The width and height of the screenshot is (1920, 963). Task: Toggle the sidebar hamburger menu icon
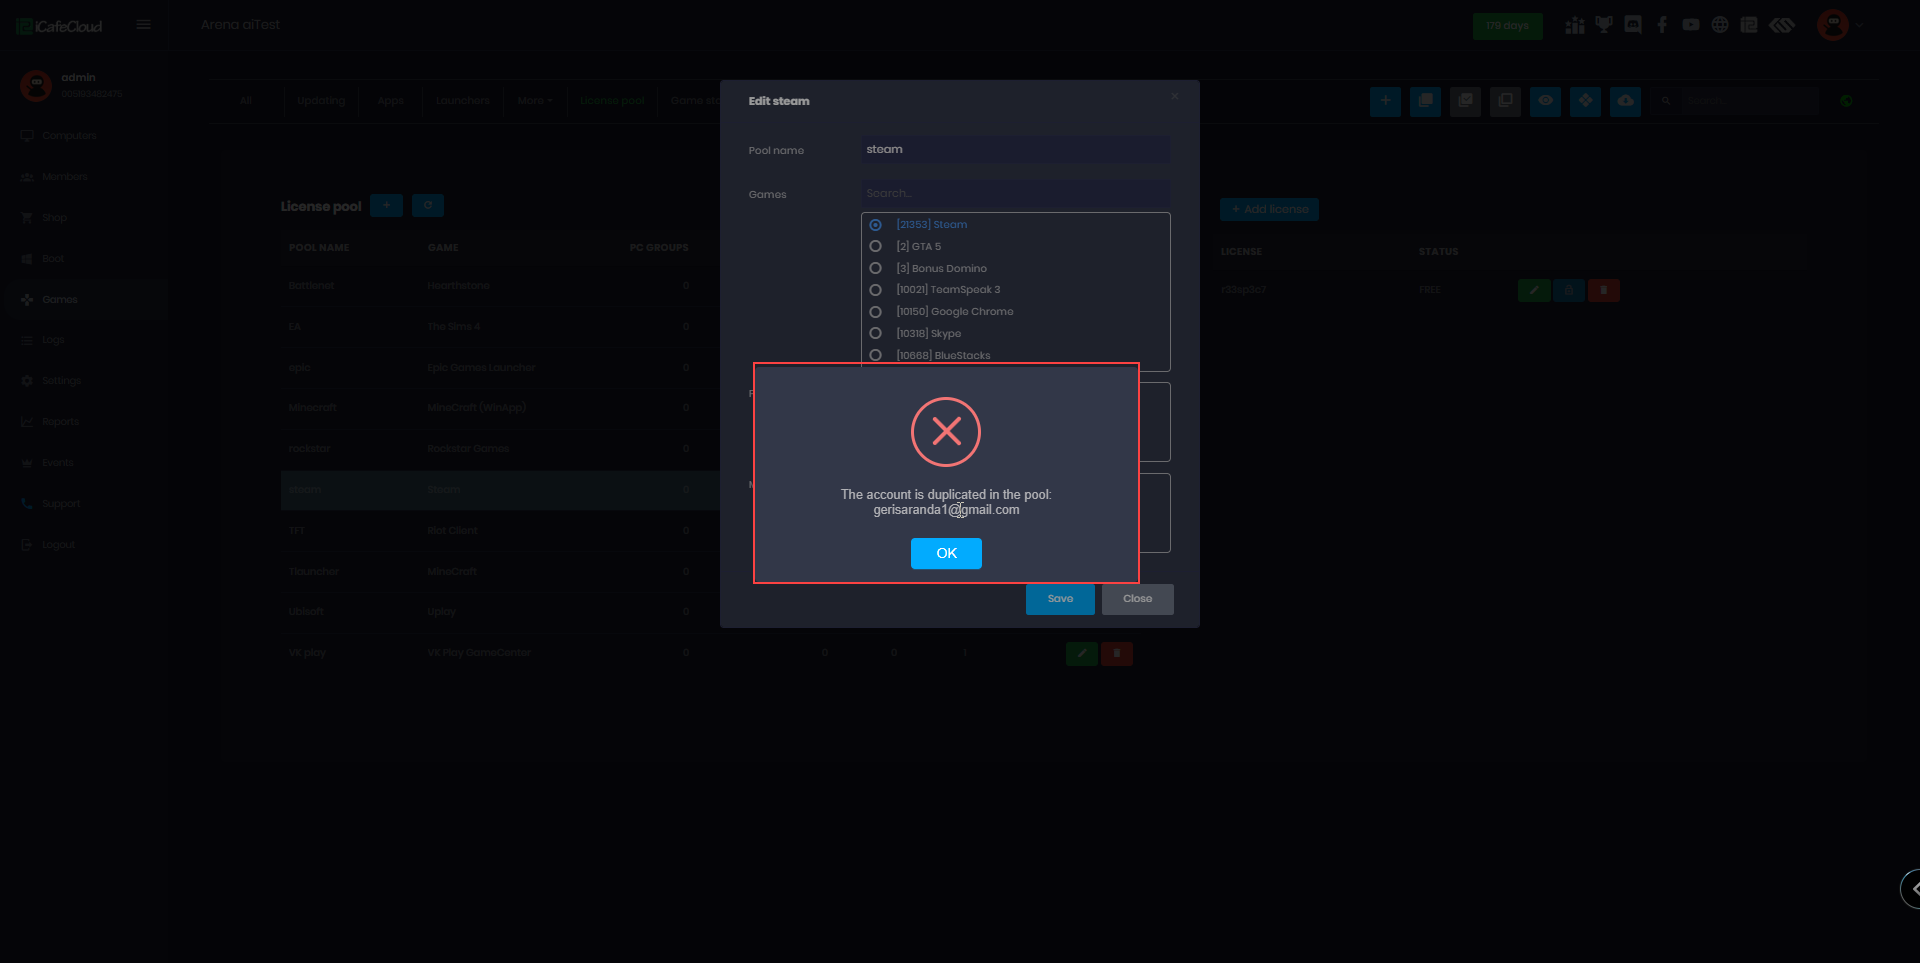[143, 25]
